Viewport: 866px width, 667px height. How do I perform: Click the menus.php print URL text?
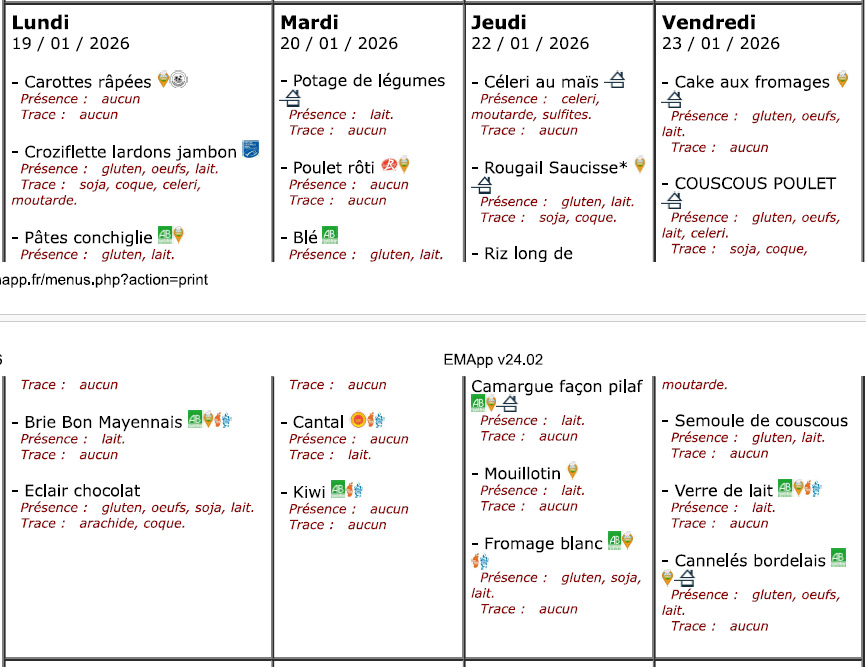tap(104, 280)
